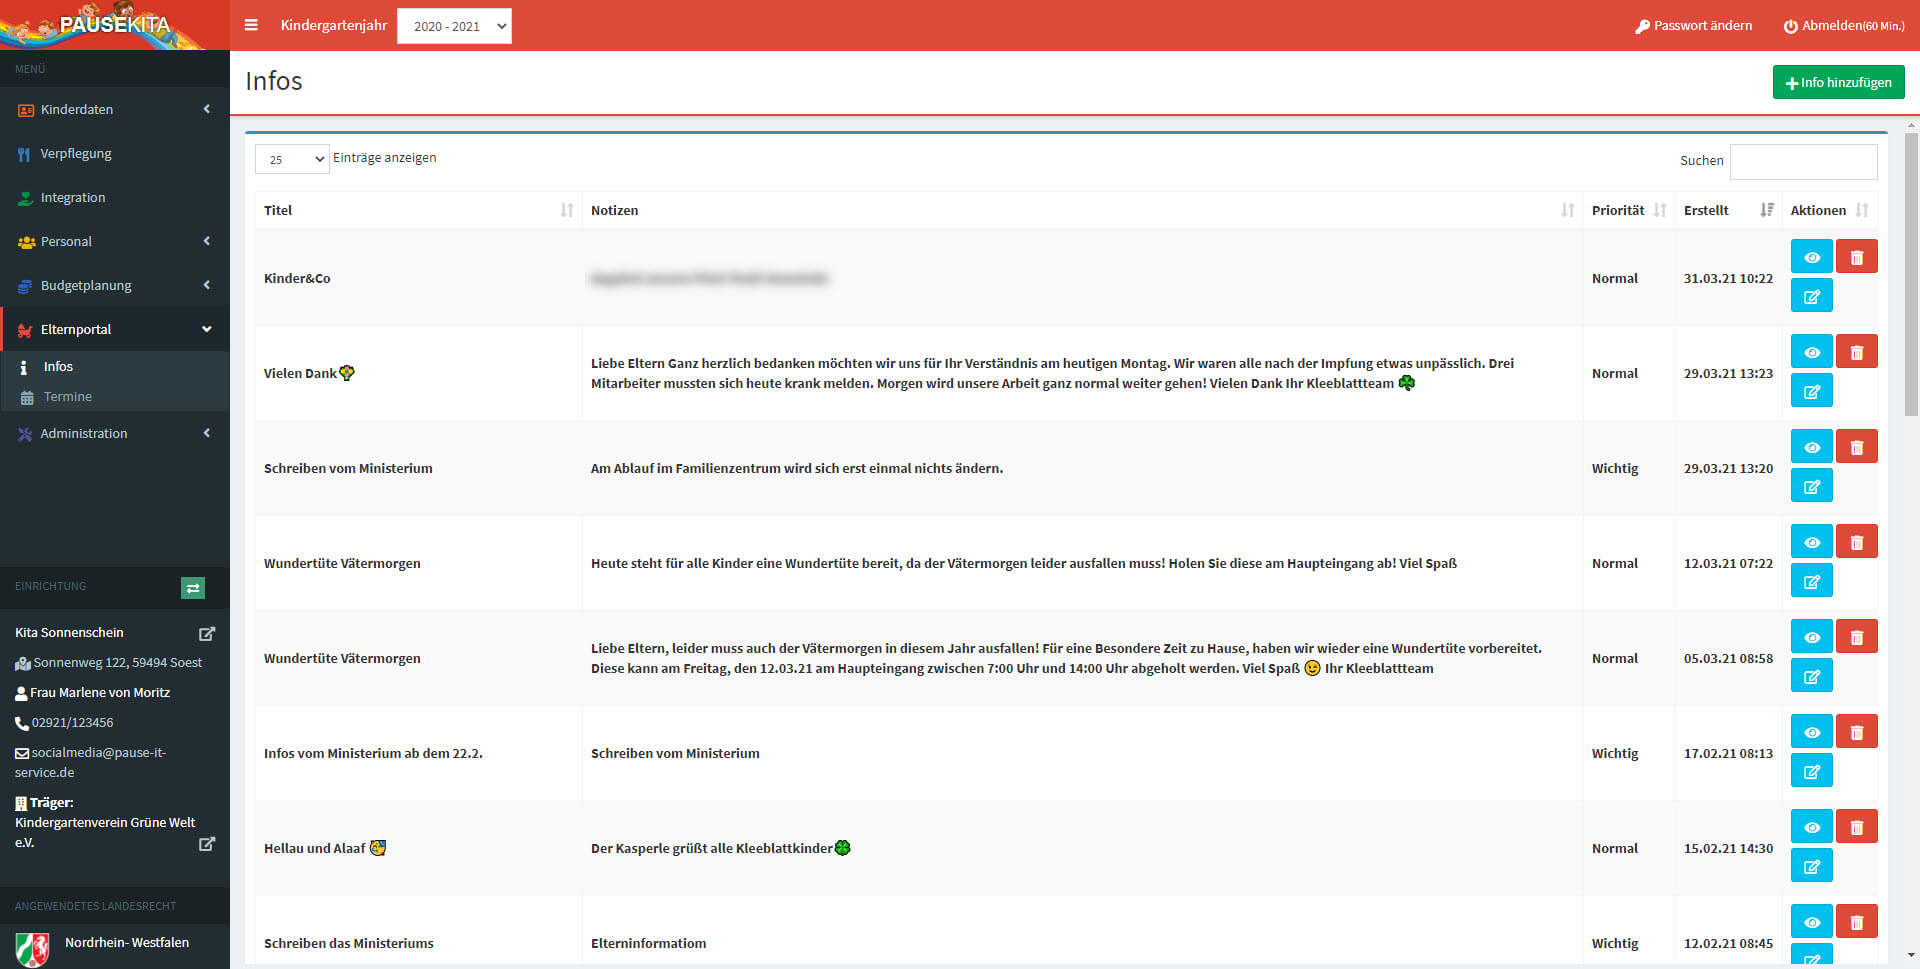Expand the Kinderdaten sidebar menu

tap(115, 109)
